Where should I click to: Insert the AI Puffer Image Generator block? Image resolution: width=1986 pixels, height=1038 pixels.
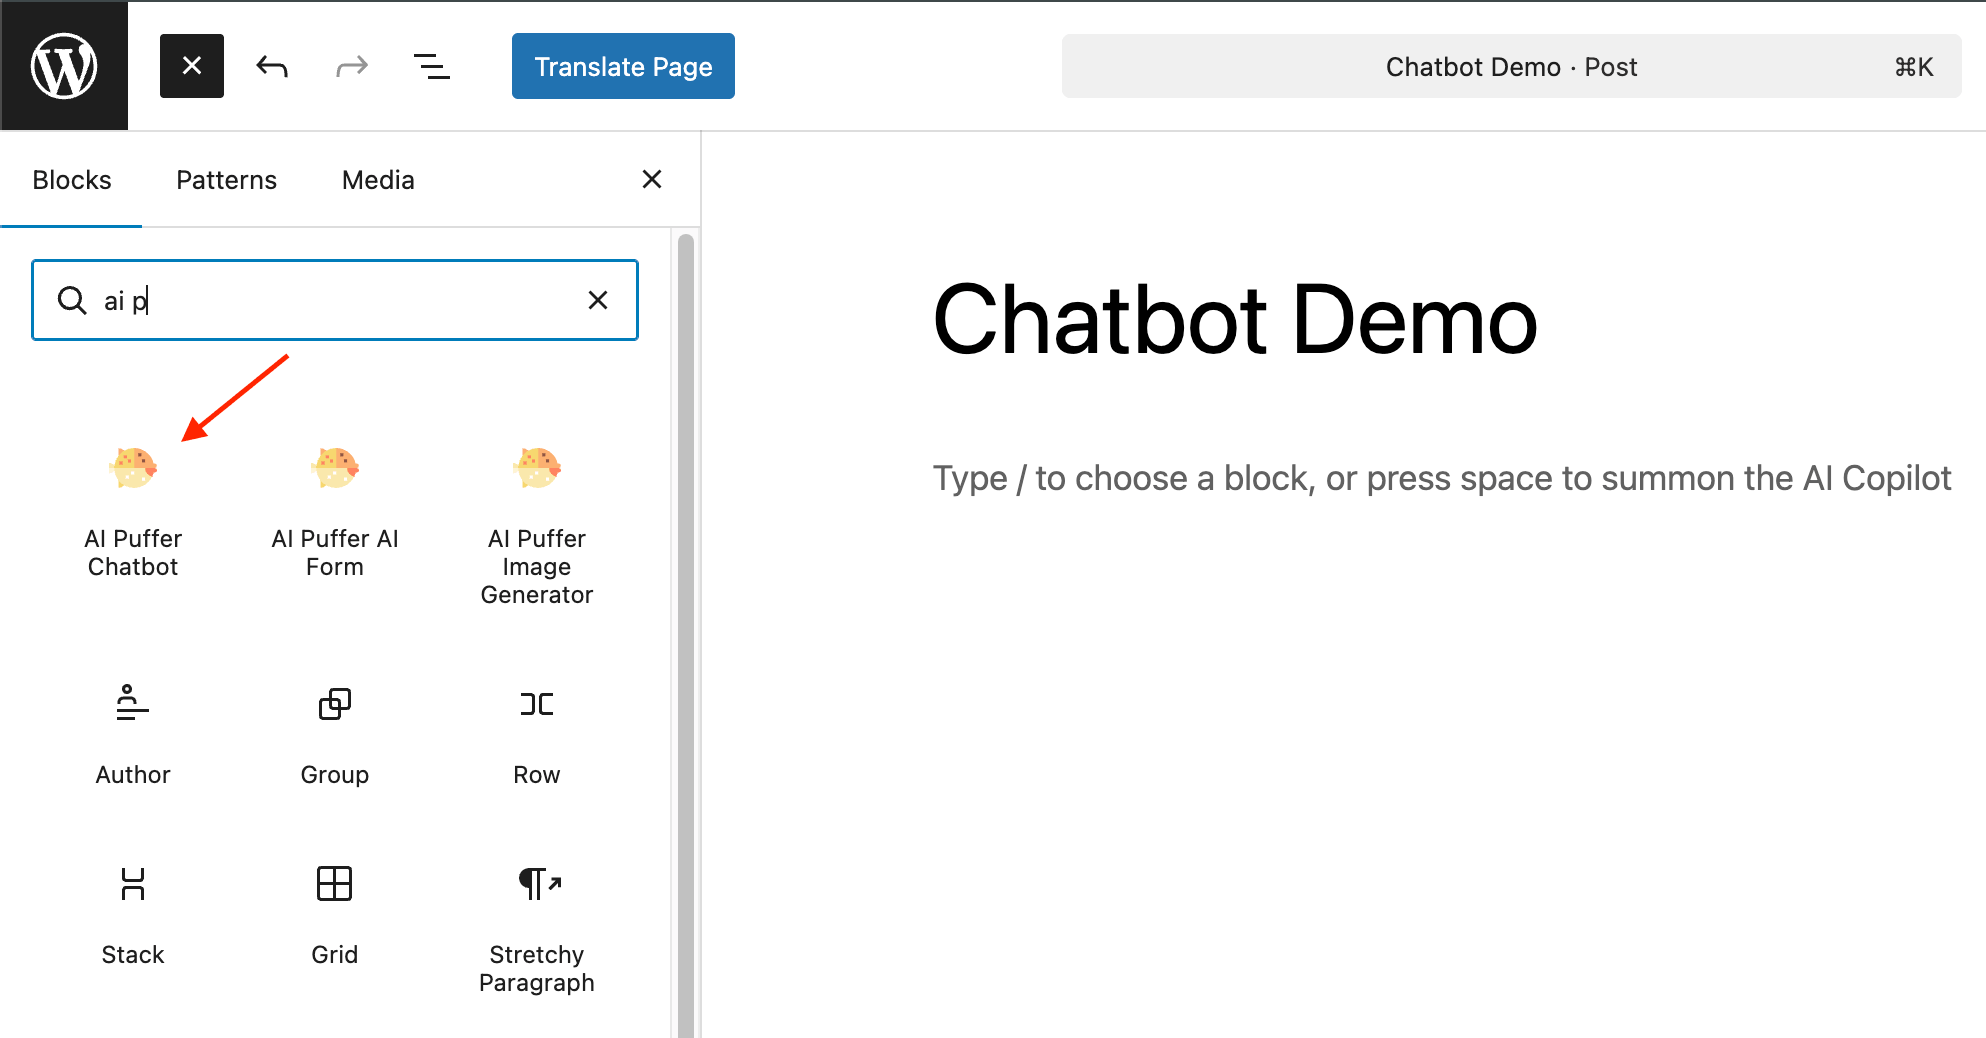pyautogui.click(x=537, y=526)
